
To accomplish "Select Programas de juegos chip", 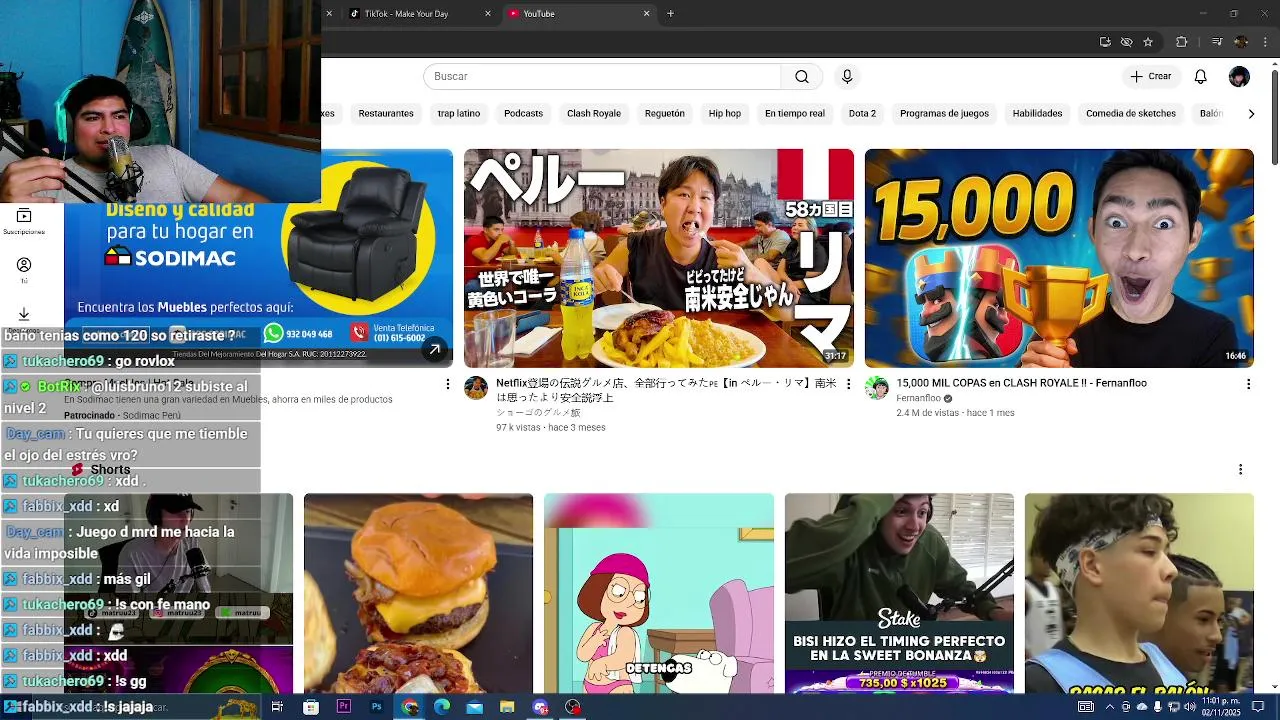I will (x=944, y=114).
